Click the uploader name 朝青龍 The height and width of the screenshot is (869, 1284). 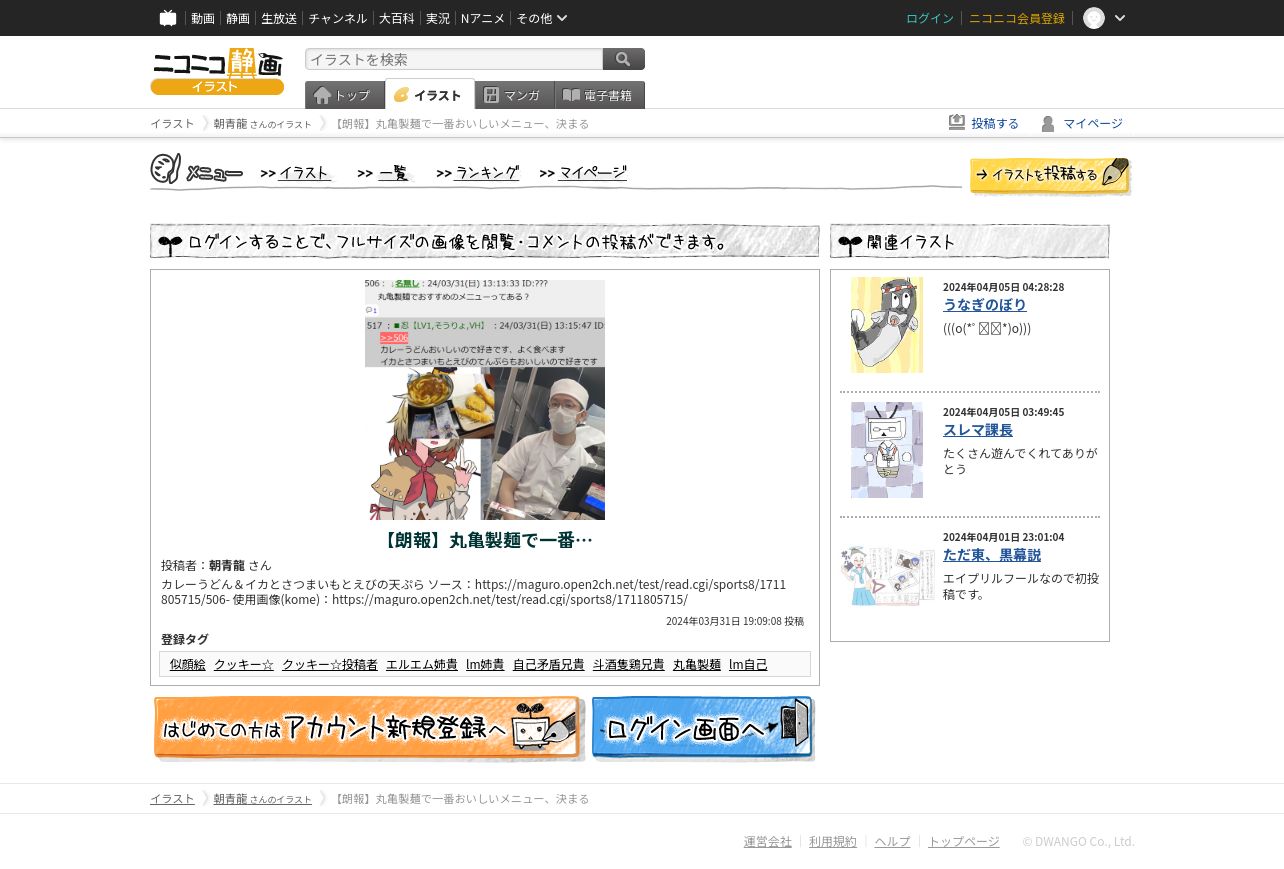click(227, 565)
